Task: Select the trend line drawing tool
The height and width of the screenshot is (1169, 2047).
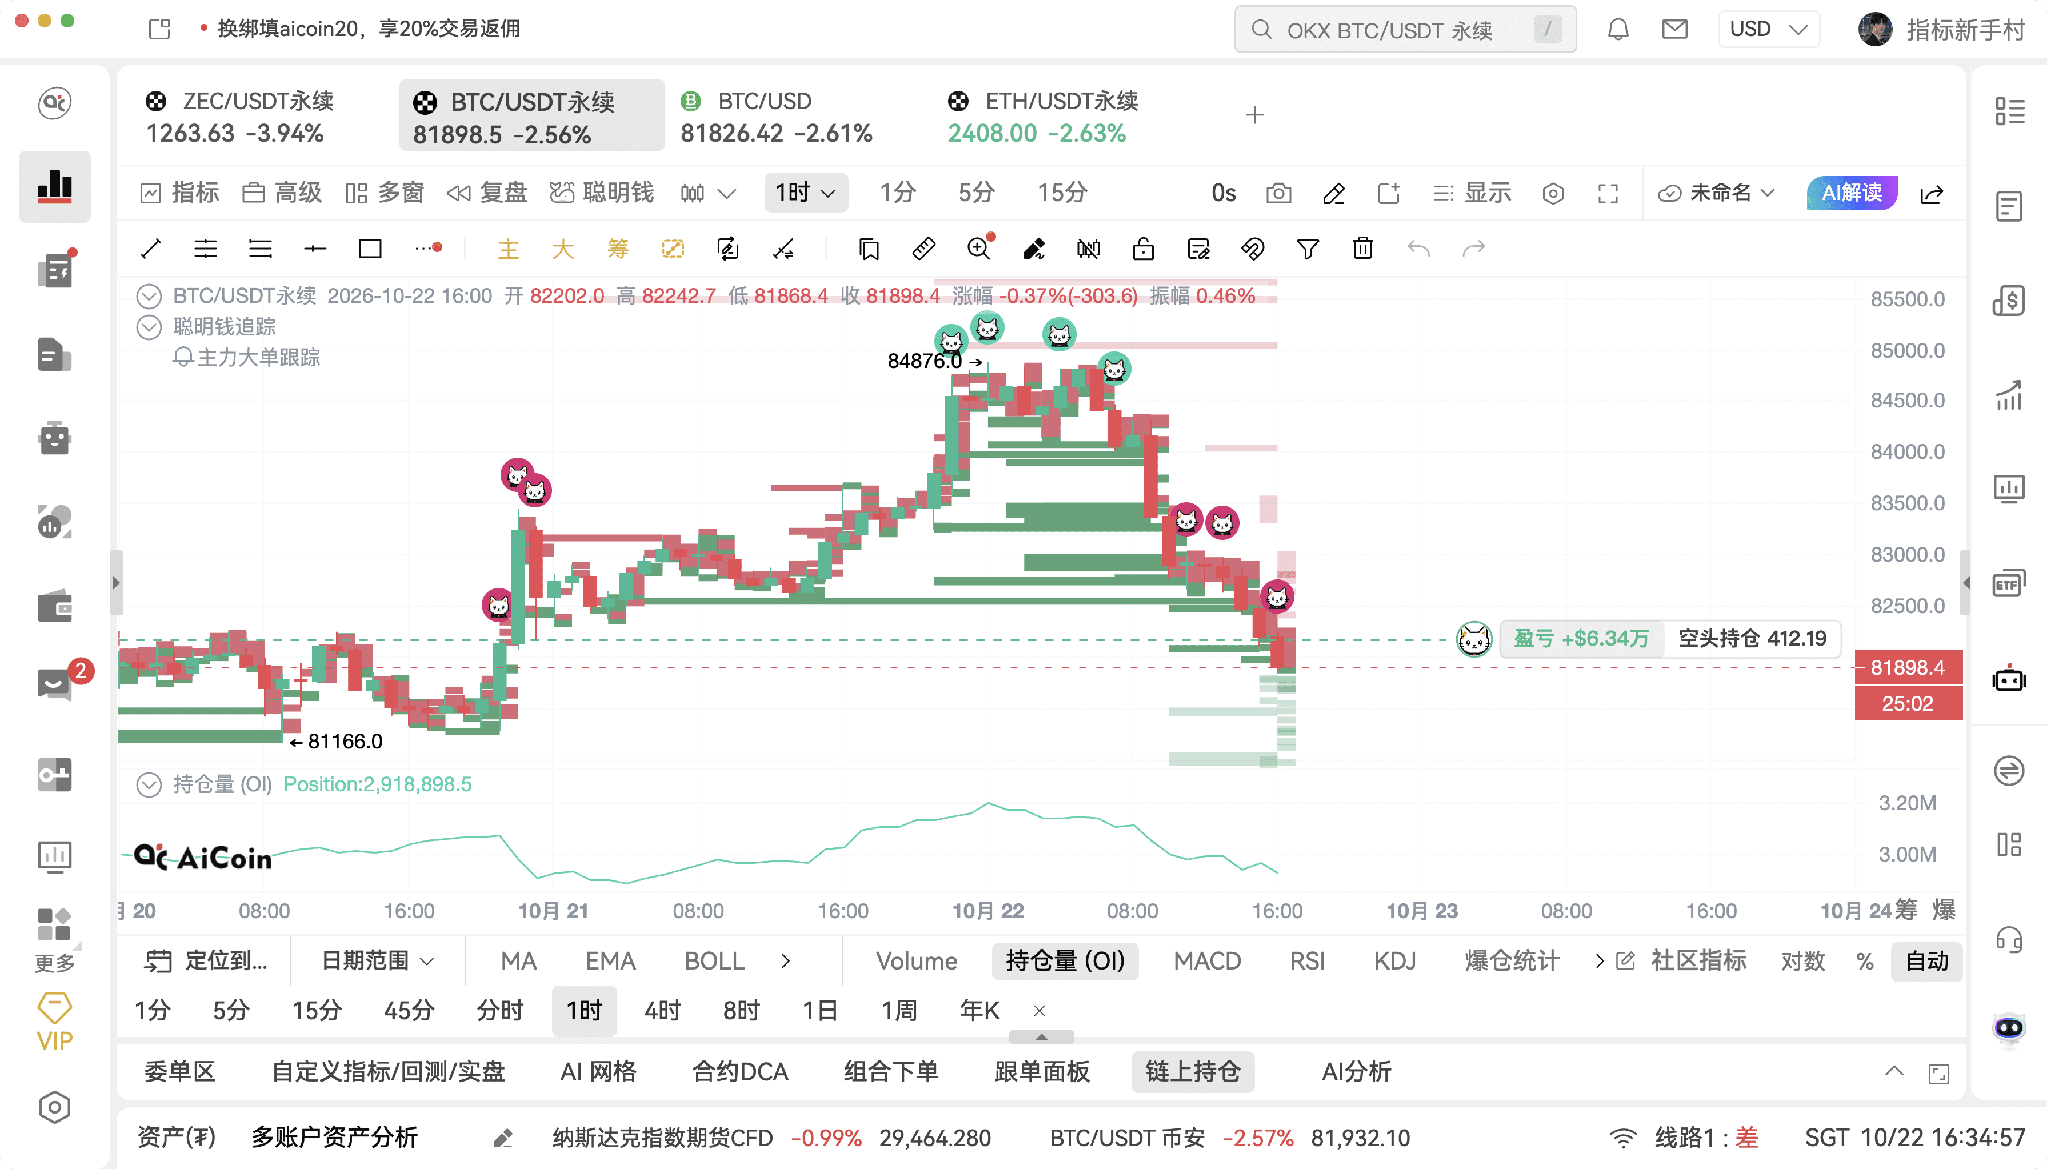Action: pyautogui.click(x=151, y=249)
